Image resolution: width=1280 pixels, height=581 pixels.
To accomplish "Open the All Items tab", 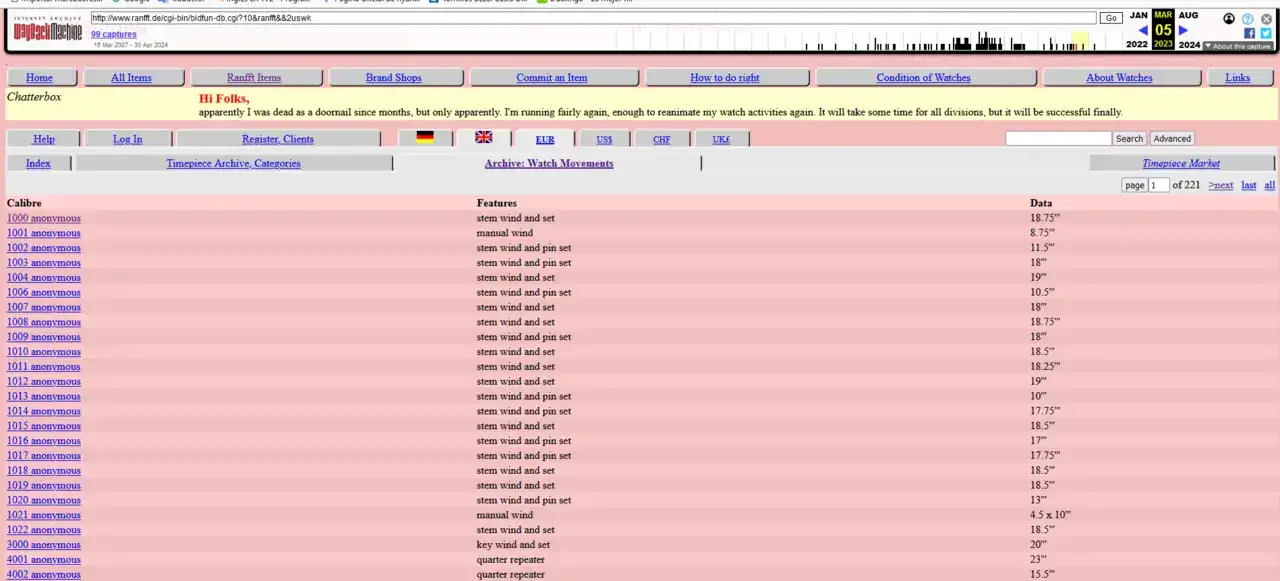I will pos(132,78).
